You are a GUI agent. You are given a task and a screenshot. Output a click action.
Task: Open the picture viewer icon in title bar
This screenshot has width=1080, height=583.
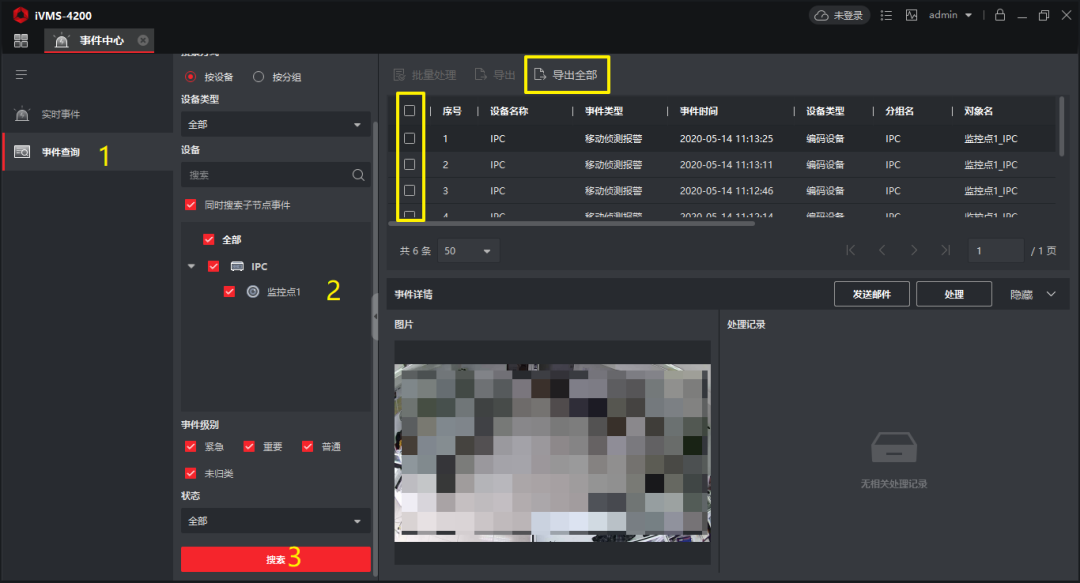point(911,15)
